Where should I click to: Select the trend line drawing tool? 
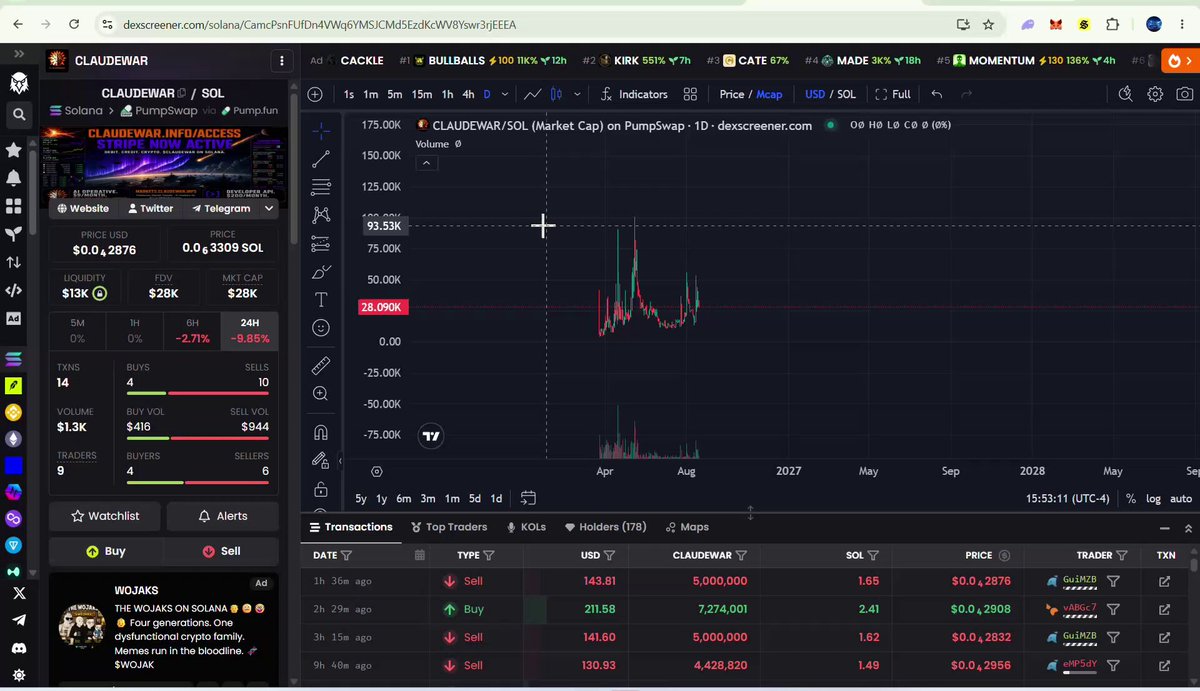tap(321, 159)
